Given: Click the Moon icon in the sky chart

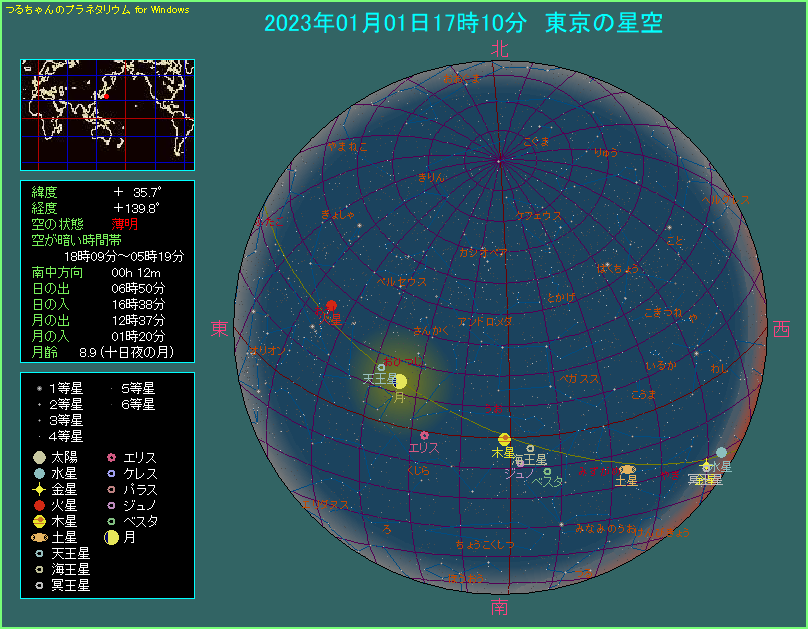Looking at the screenshot, I should (400, 381).
